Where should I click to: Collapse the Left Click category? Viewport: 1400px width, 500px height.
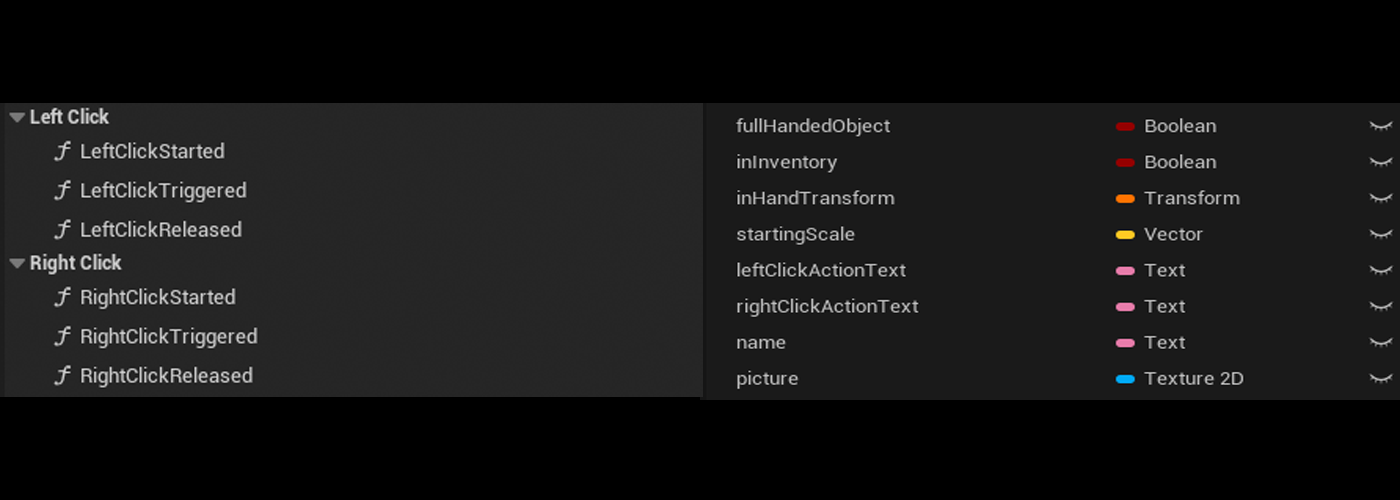click(17, 118)
